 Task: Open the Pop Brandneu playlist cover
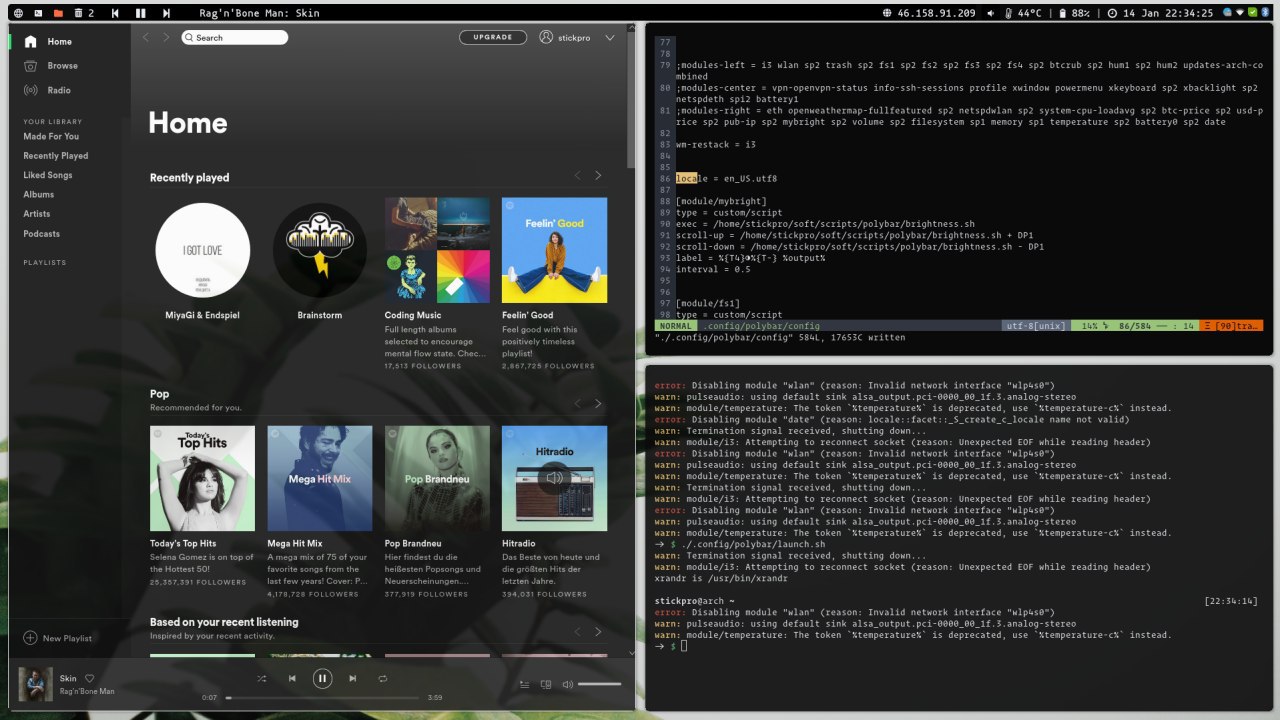[437, 478]
